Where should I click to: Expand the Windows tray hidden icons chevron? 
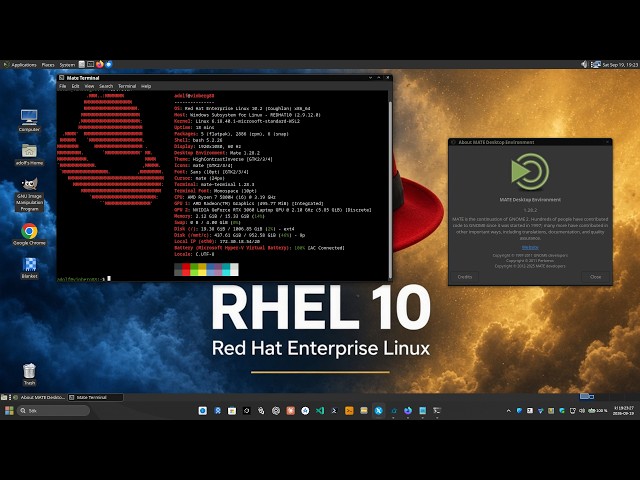point(509,411)
